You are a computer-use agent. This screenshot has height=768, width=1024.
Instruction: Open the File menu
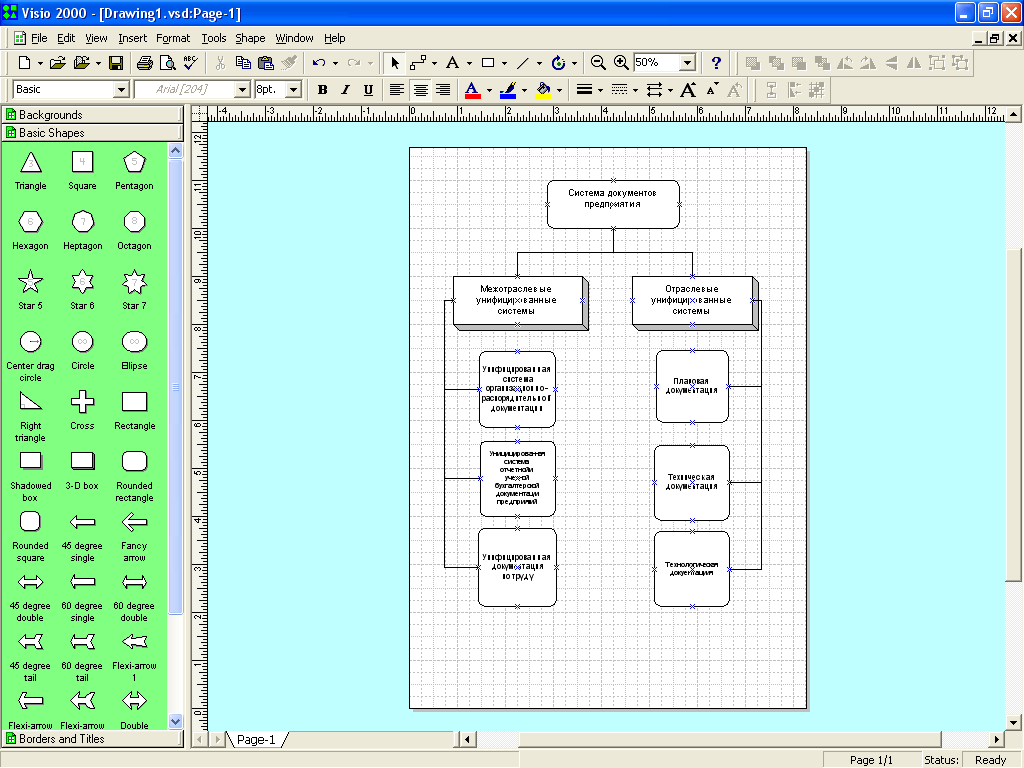(x=39, y=38)
